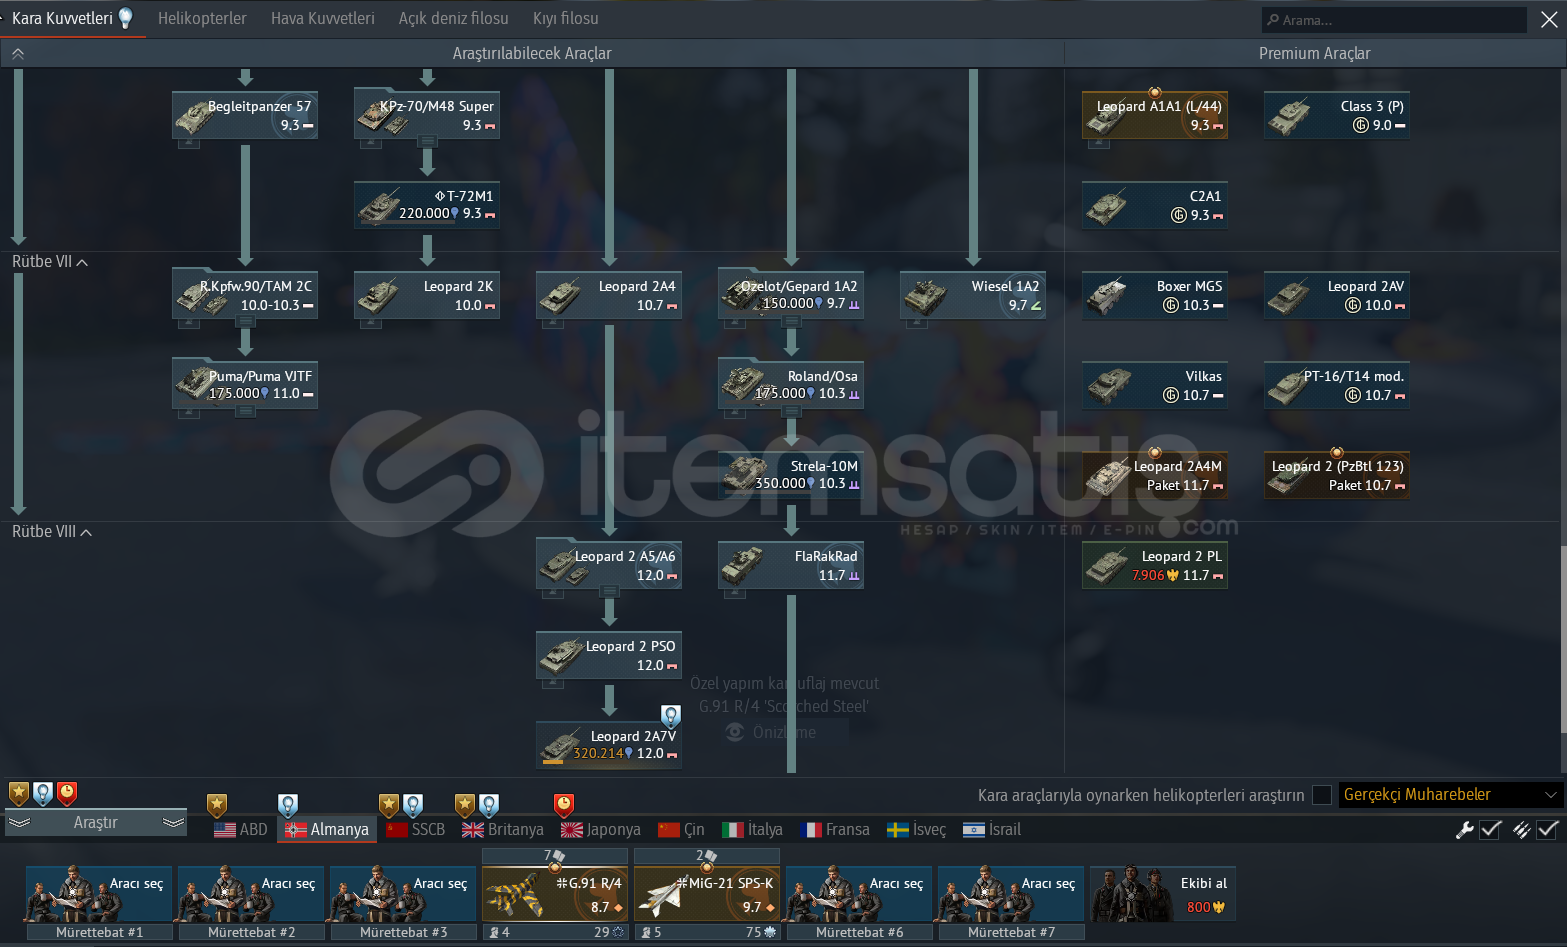Select the premium Boxer MGS vehicle
1567x947 pixels.
coord(1155,295)
